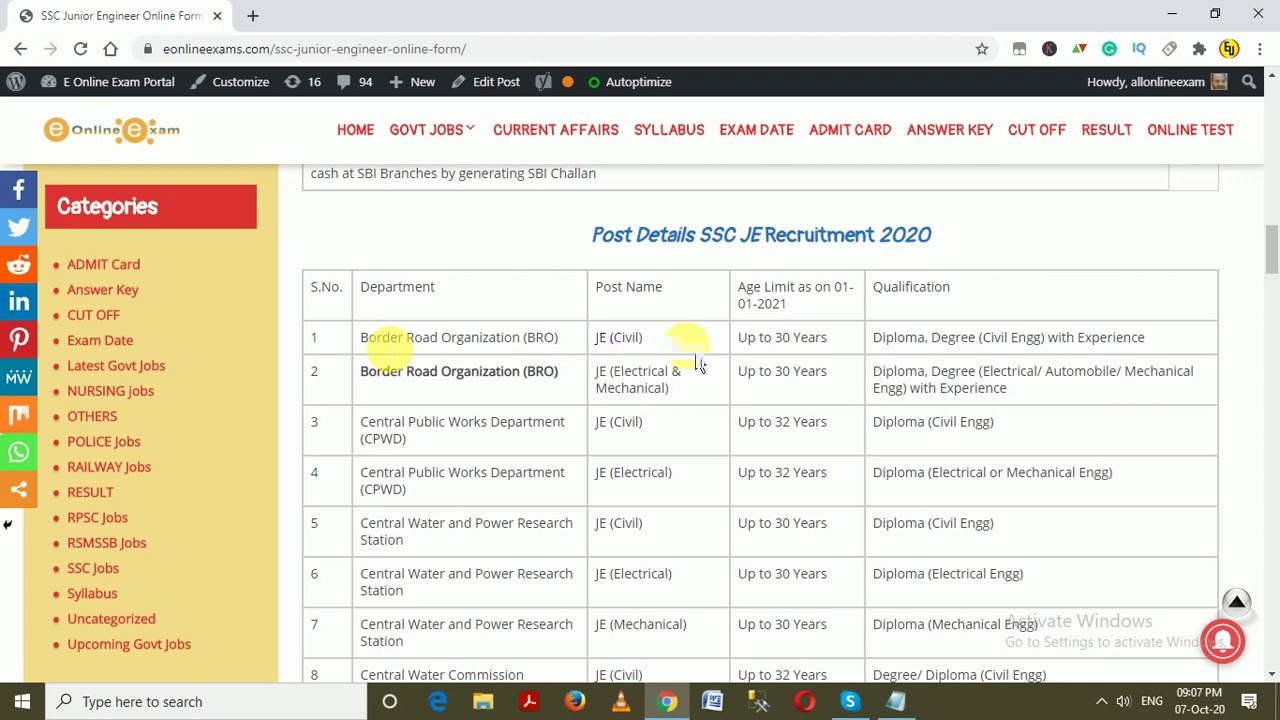
Task: Open Upcoming Govt Jobs category
Action: (129, 644)
